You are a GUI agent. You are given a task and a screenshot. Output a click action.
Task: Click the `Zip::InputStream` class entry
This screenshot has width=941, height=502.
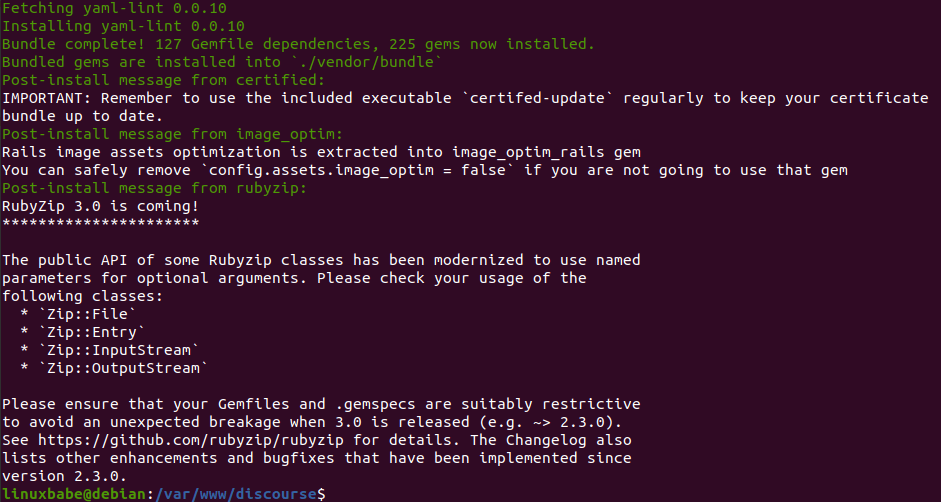[x=116, y=350]
